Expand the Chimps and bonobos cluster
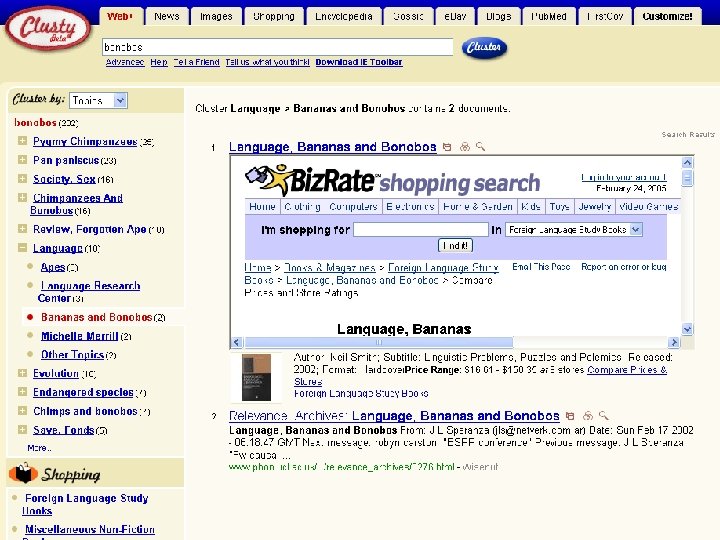 (x=22, y=411)
